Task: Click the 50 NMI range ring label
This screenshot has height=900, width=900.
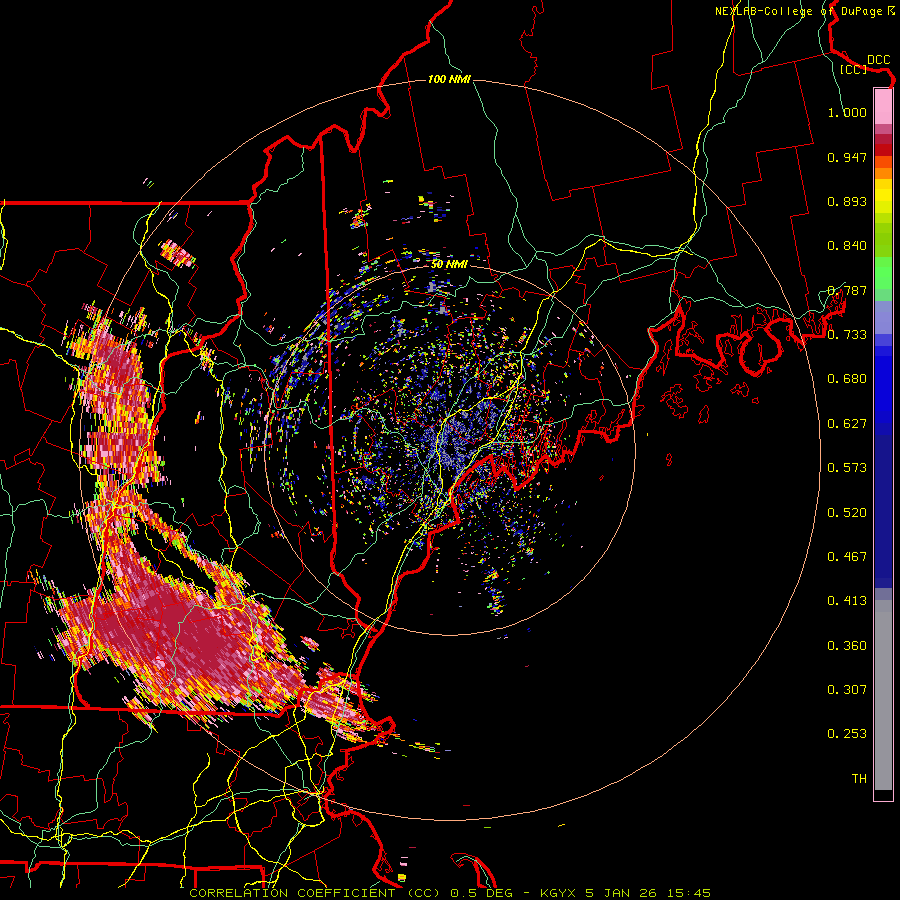Action: click(449, 264)
